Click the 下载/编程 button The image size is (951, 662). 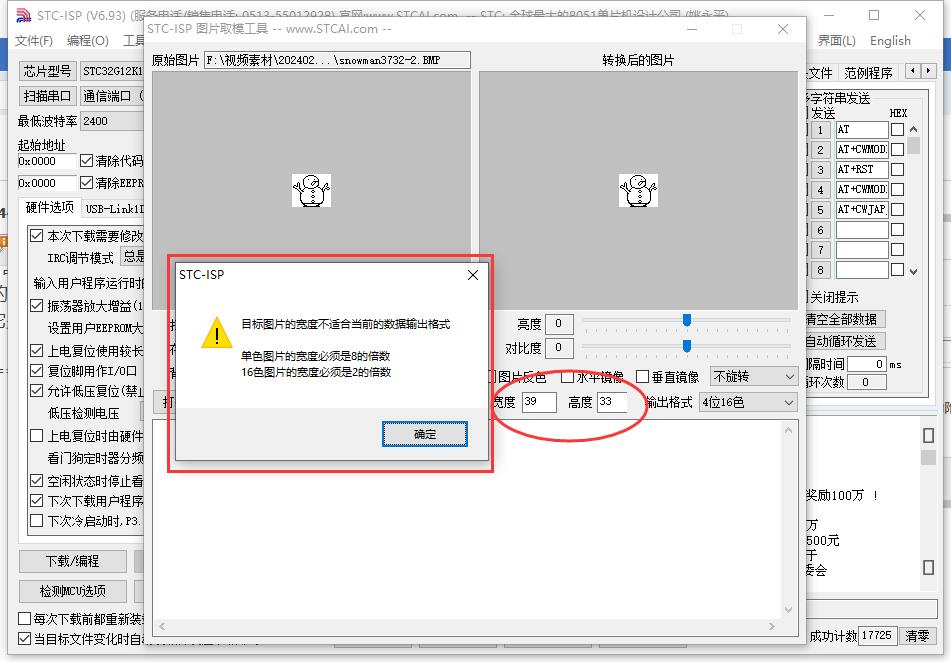[73, 561]
